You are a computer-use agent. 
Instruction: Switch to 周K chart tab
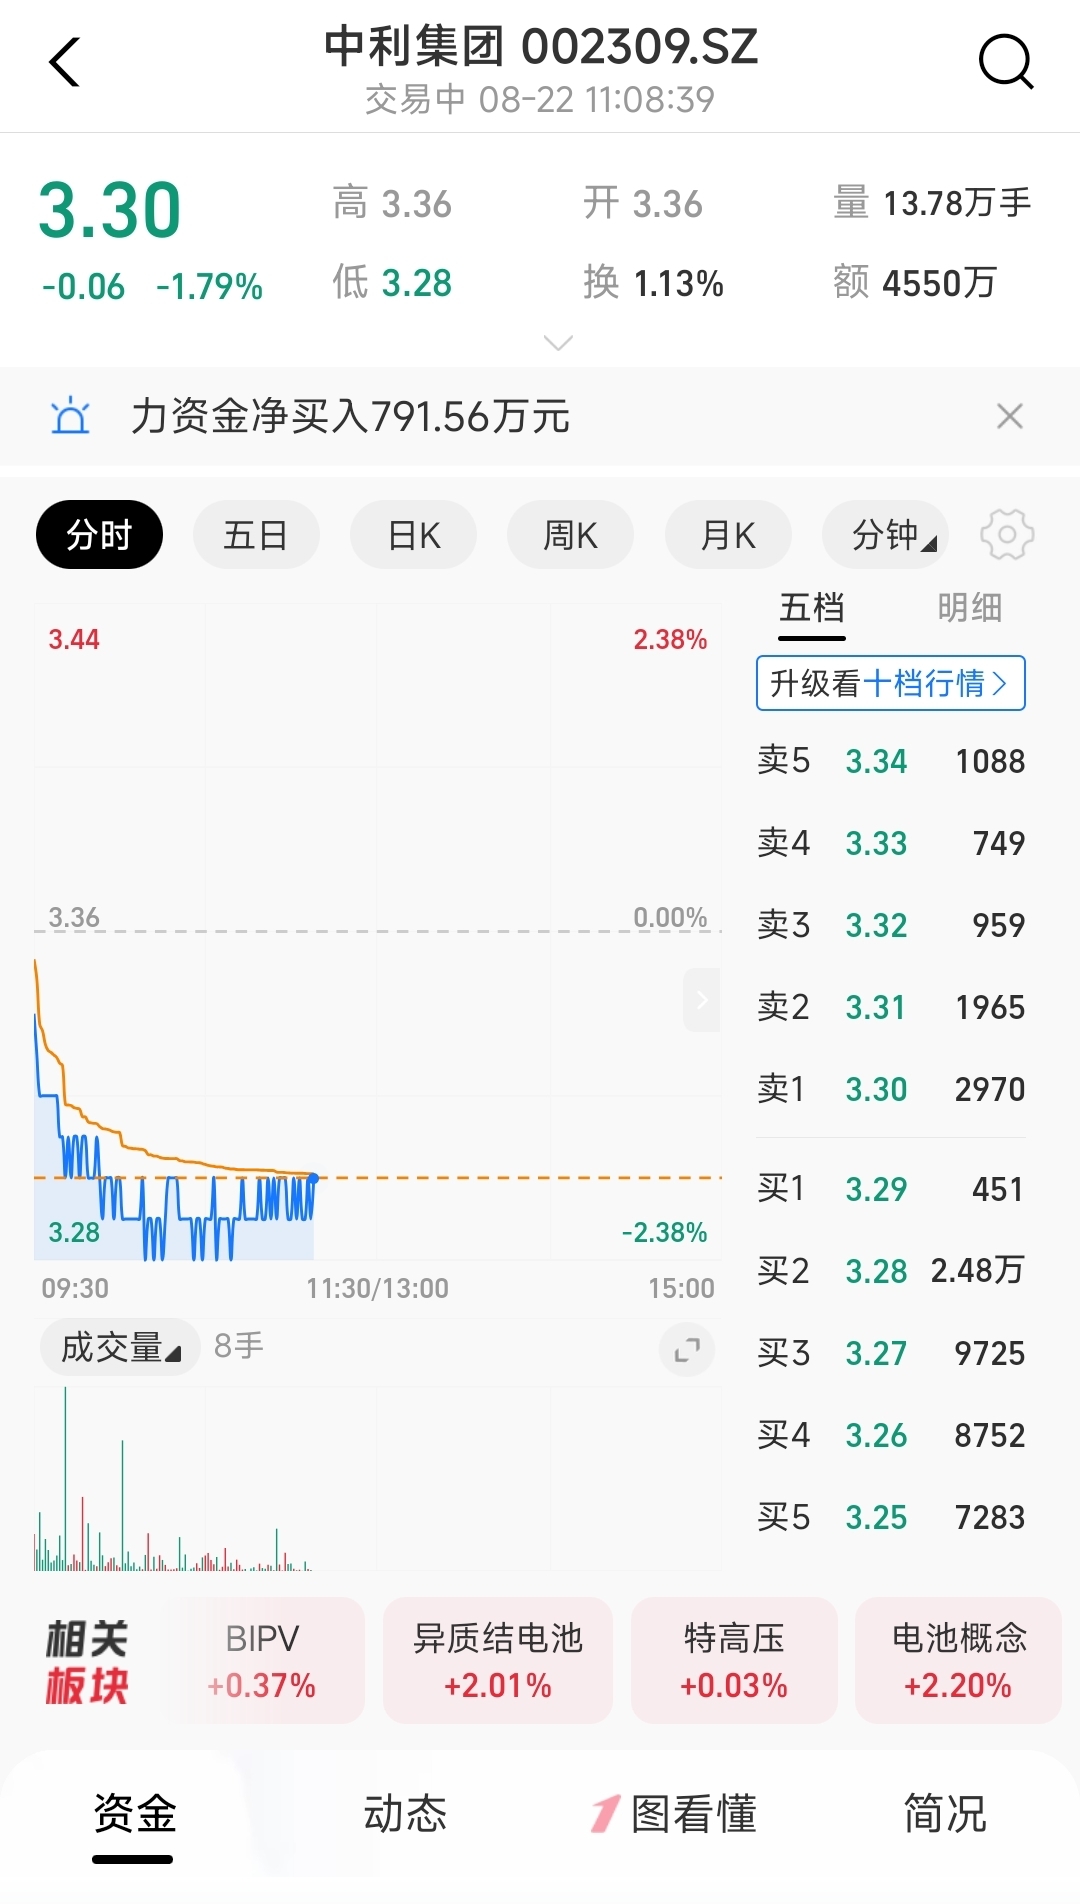click(x=570, y=535)
